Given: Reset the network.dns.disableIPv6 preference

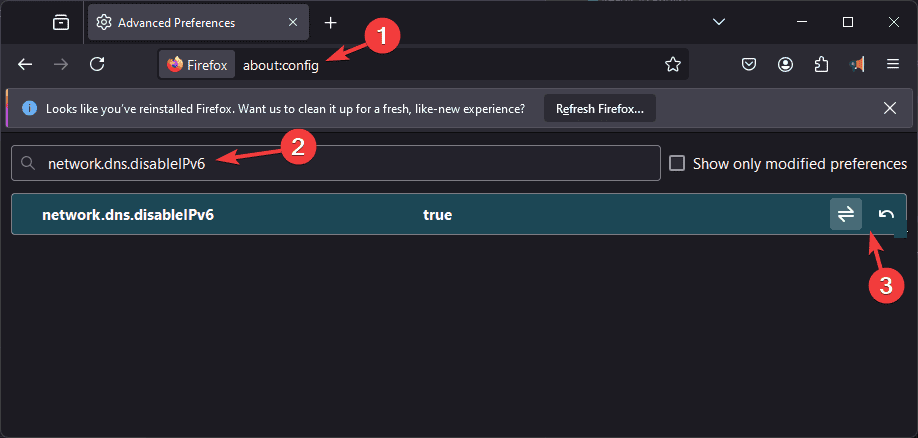Looking at the screenshot, I should (x=886, y=214).
